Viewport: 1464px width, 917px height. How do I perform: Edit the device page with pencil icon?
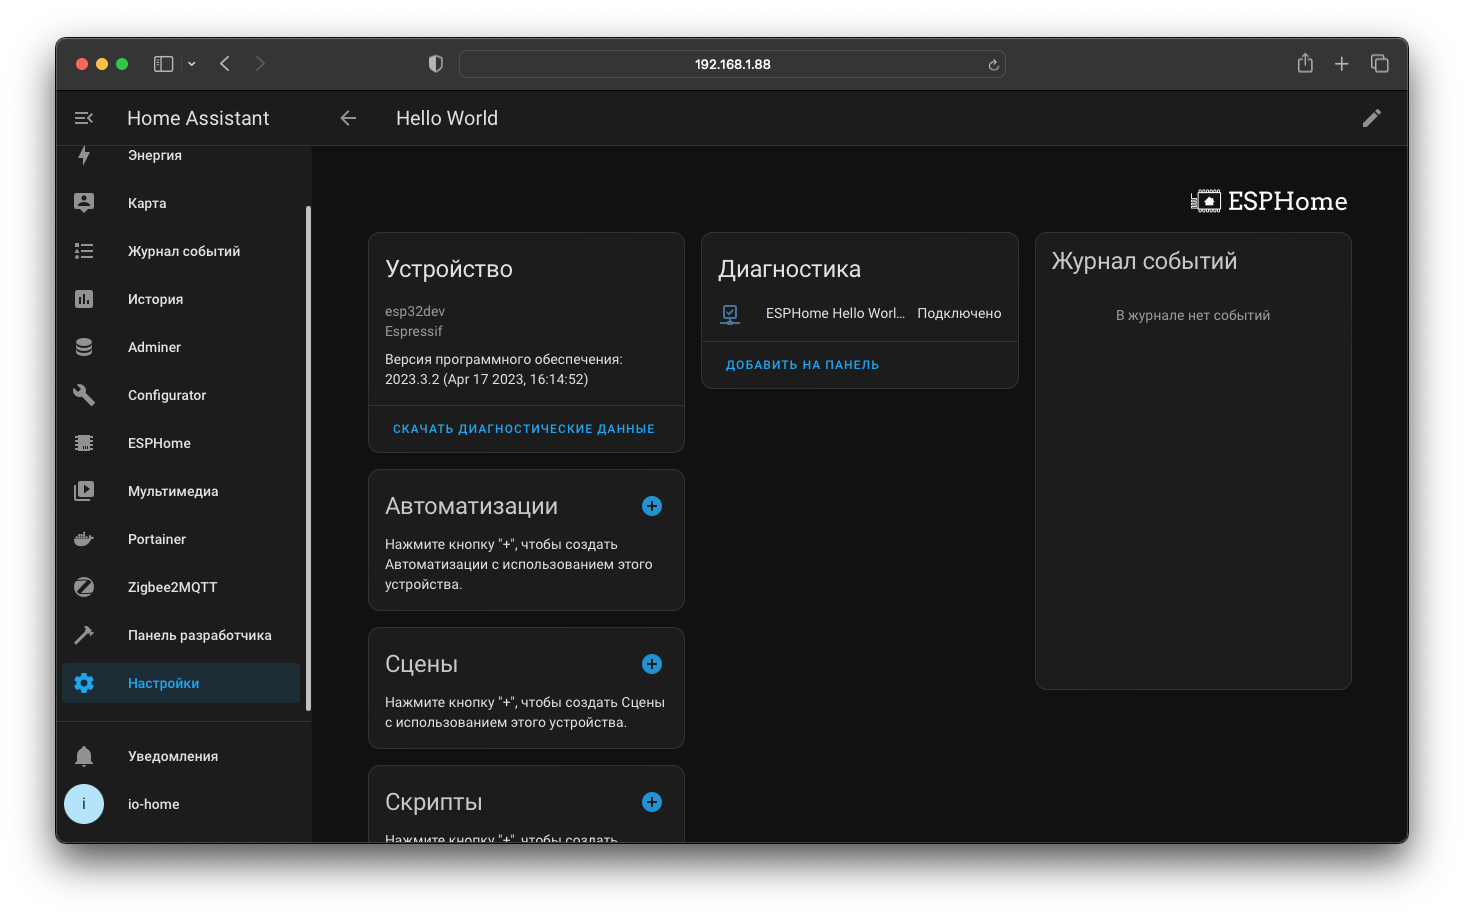pyautogui.click(x=1372, y=118)
